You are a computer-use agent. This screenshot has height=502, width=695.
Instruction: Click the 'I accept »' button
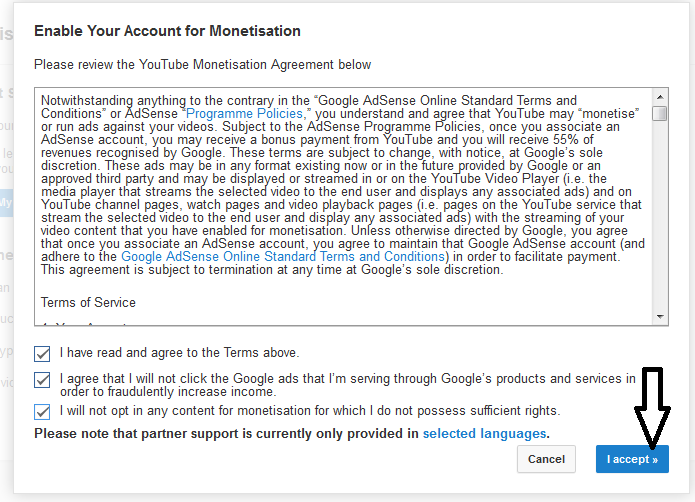632,459
